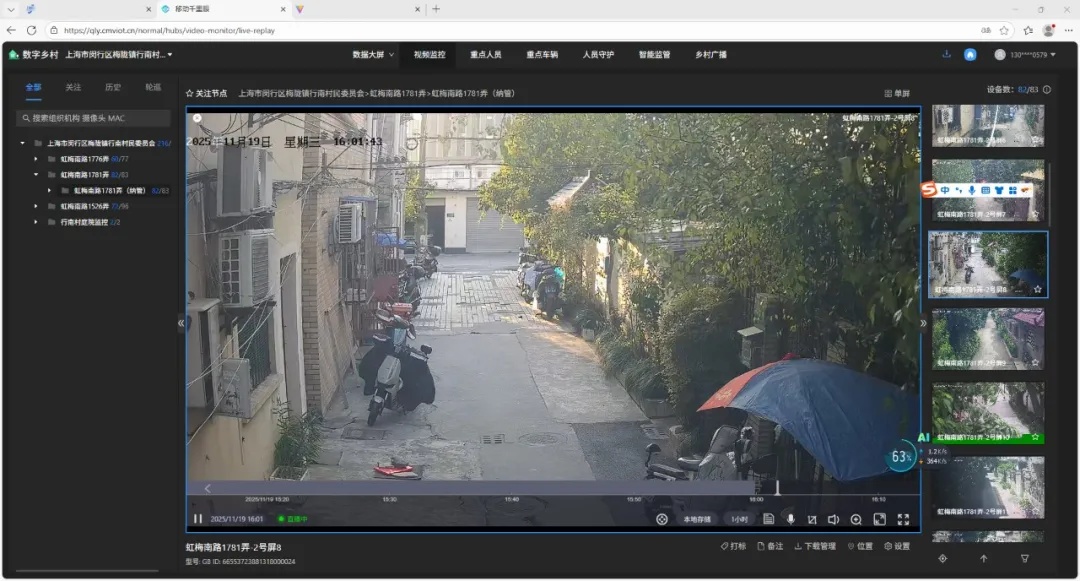Viewport: 1080px width, 581px height.
Task: Click the device count info icon
Action: (1047, 89)
